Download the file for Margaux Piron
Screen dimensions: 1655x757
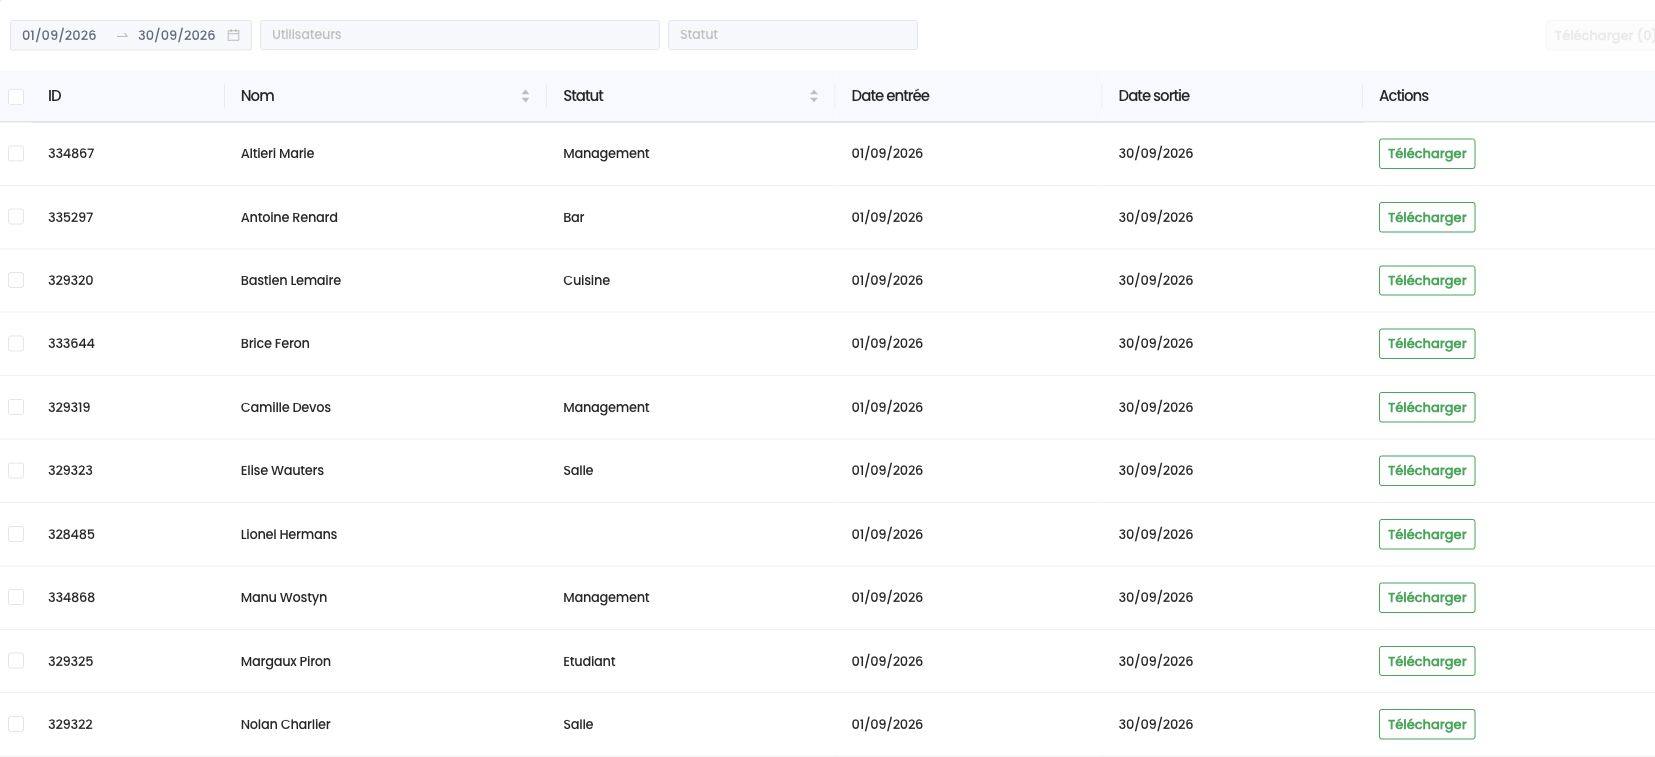tap(1427, 661)
